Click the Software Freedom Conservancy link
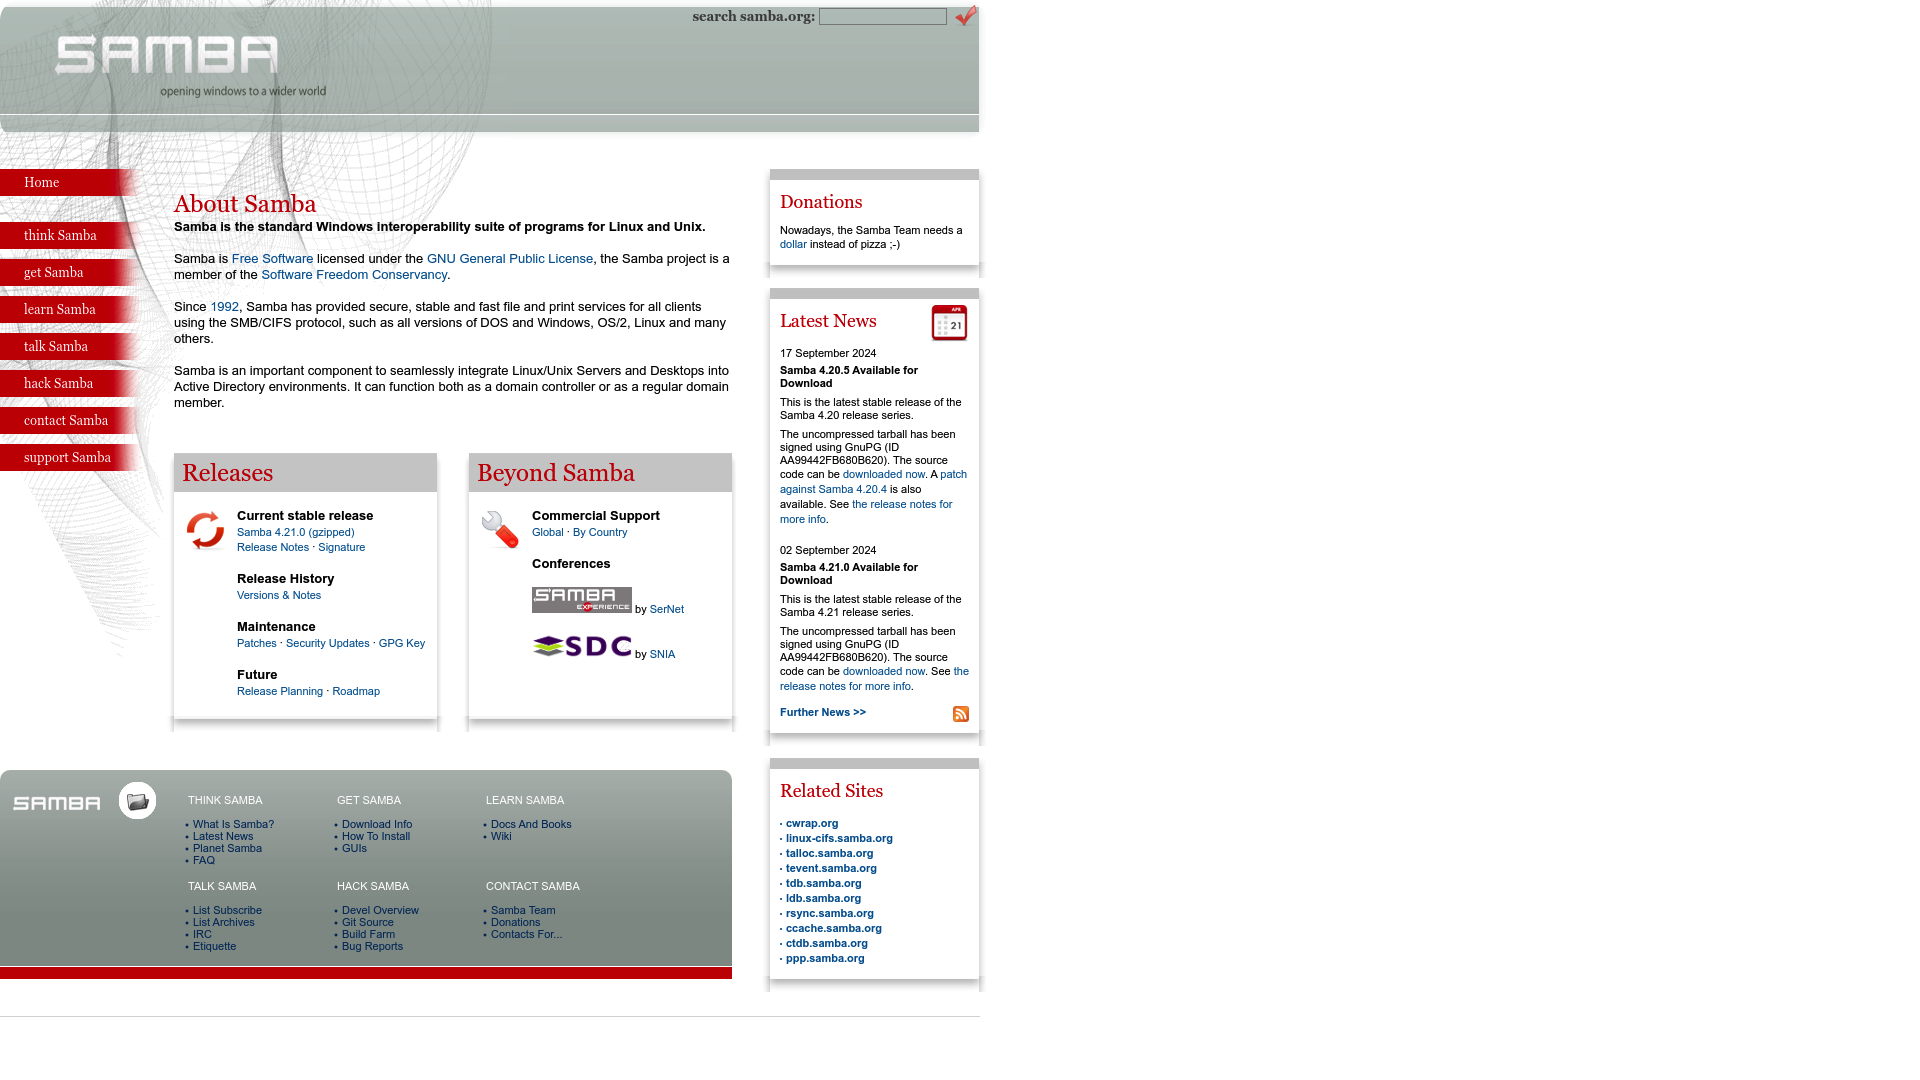 pyautogui.click(x=355, y=273)
